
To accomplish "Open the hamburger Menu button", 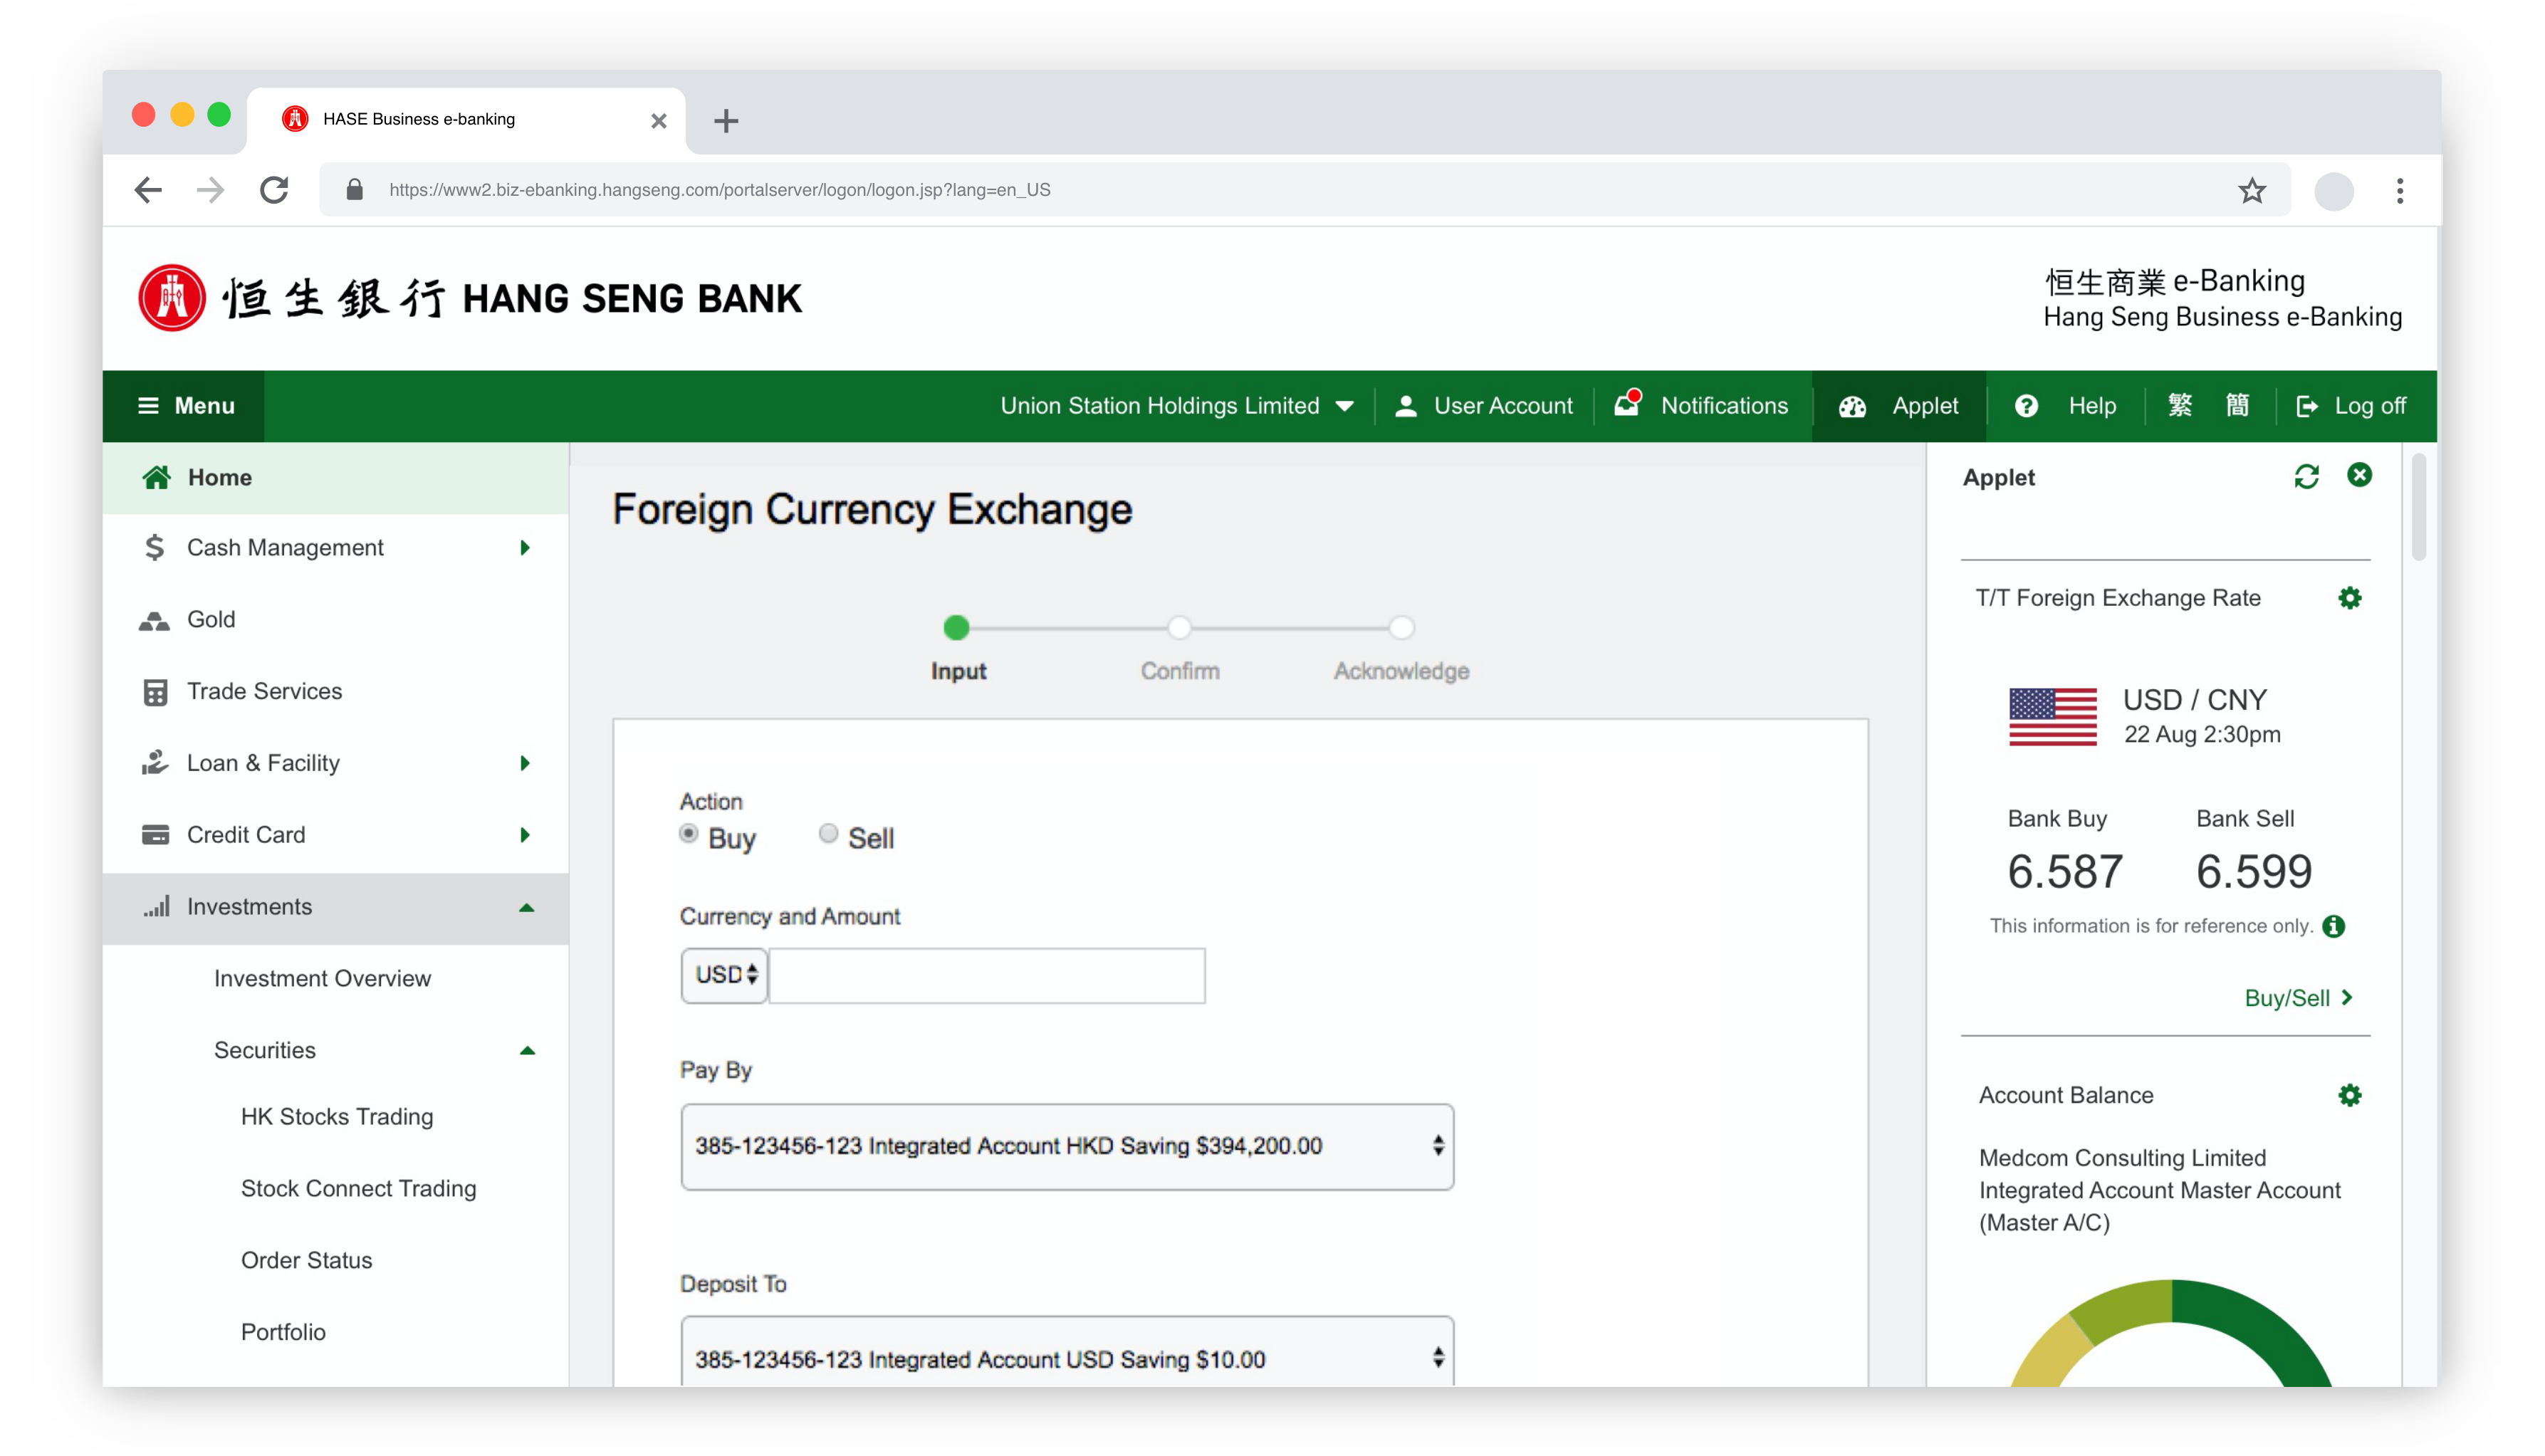I will [185, 406].
